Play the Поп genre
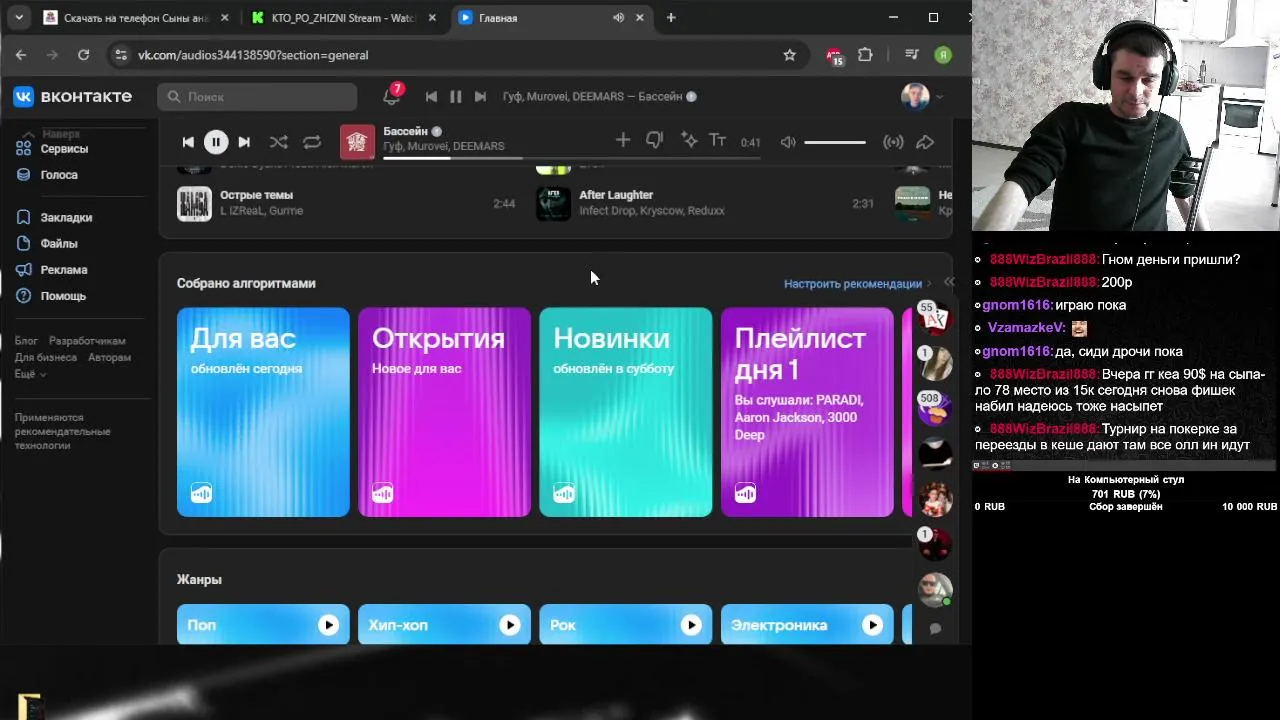The image size is (1280, 720). tap(328, 625)
